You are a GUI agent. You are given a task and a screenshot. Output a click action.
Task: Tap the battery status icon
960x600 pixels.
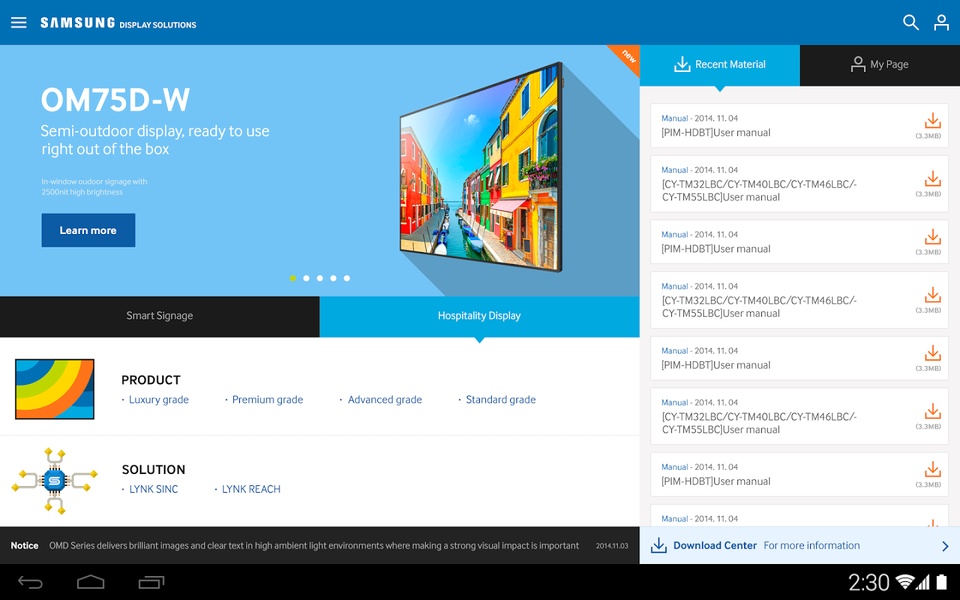941,582
